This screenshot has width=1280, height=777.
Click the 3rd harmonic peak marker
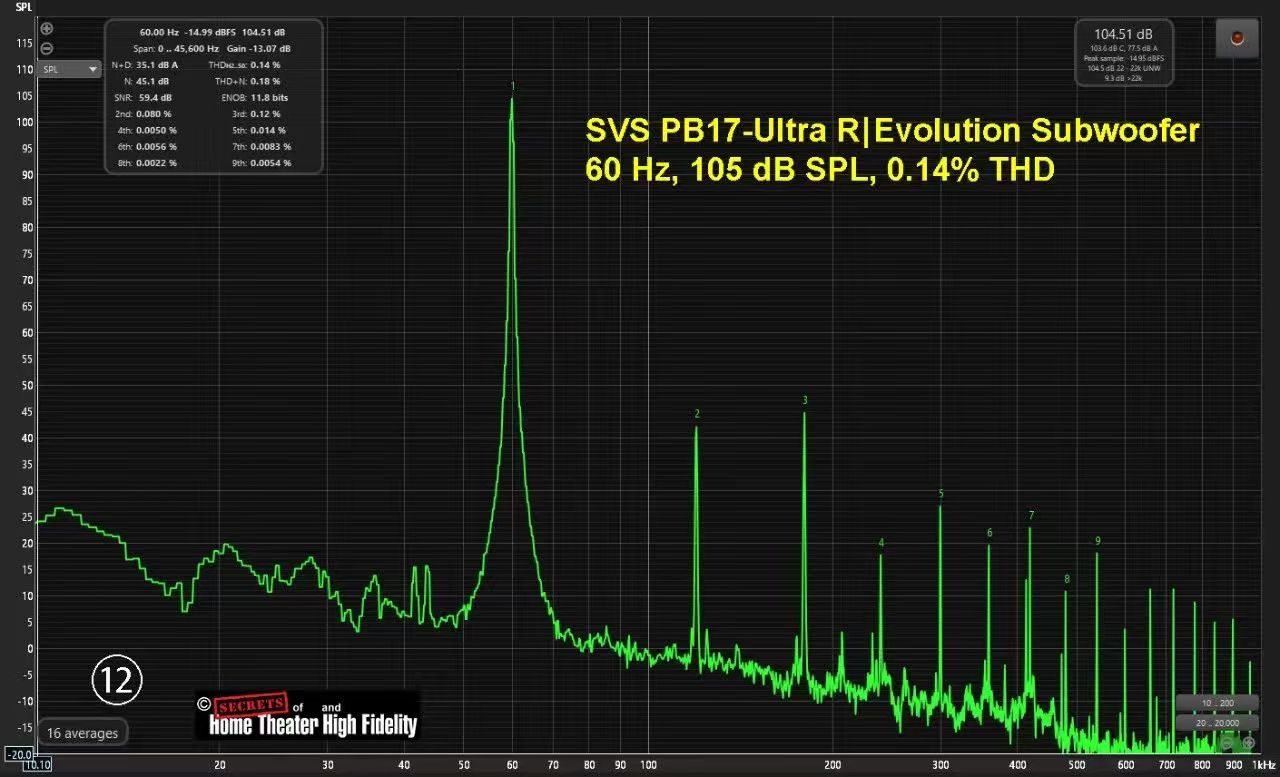(x=805, y=401)
